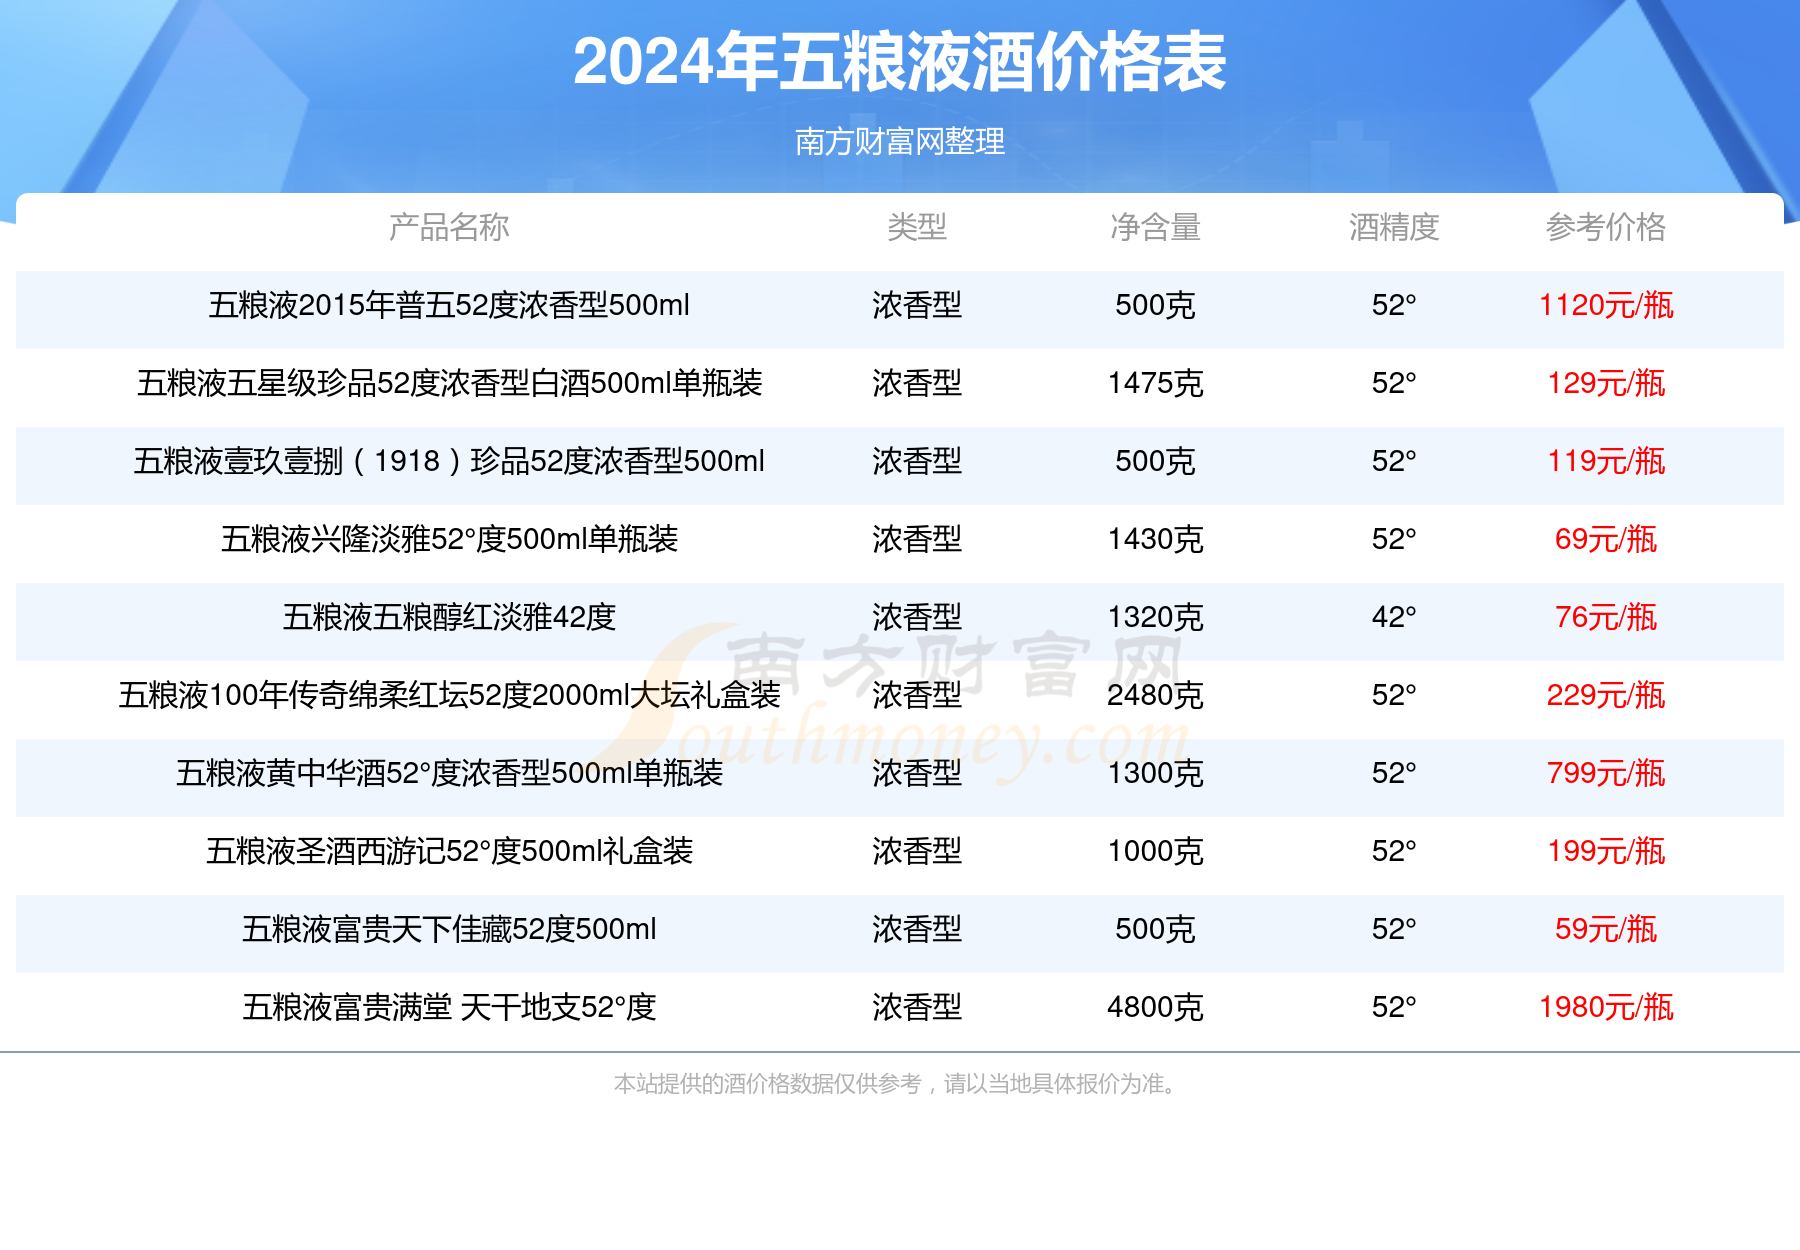This screenshot has height=1250, width=1800.
Task: Click 52° in the 圣酒西游记 row
Action: [1394, 851]
